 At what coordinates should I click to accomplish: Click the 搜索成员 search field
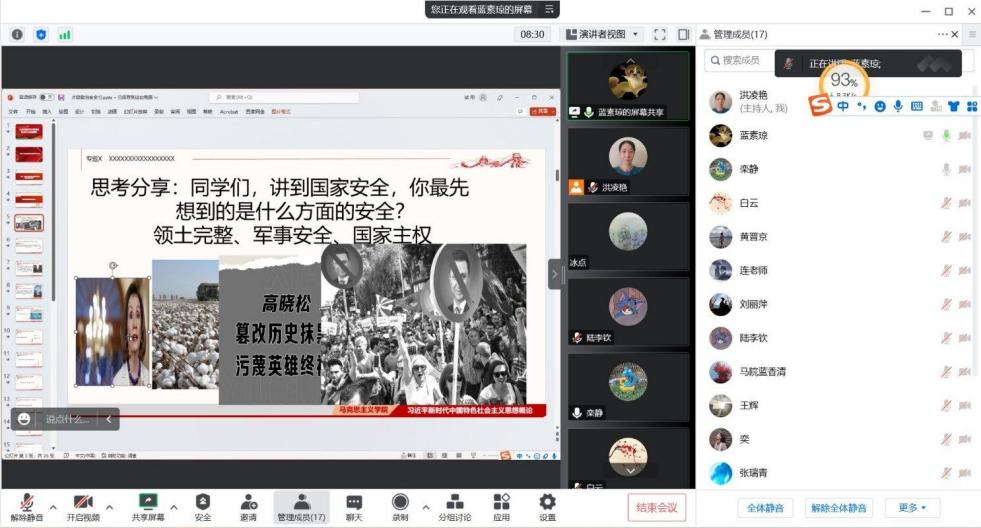click(745, 61)
